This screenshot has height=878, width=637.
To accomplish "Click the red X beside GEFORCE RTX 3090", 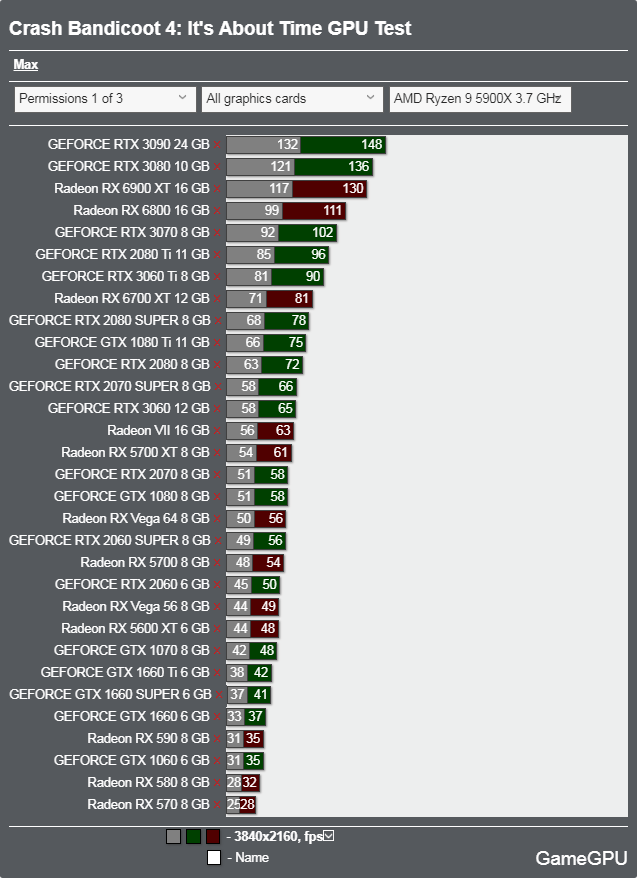I will pos(217,145).
